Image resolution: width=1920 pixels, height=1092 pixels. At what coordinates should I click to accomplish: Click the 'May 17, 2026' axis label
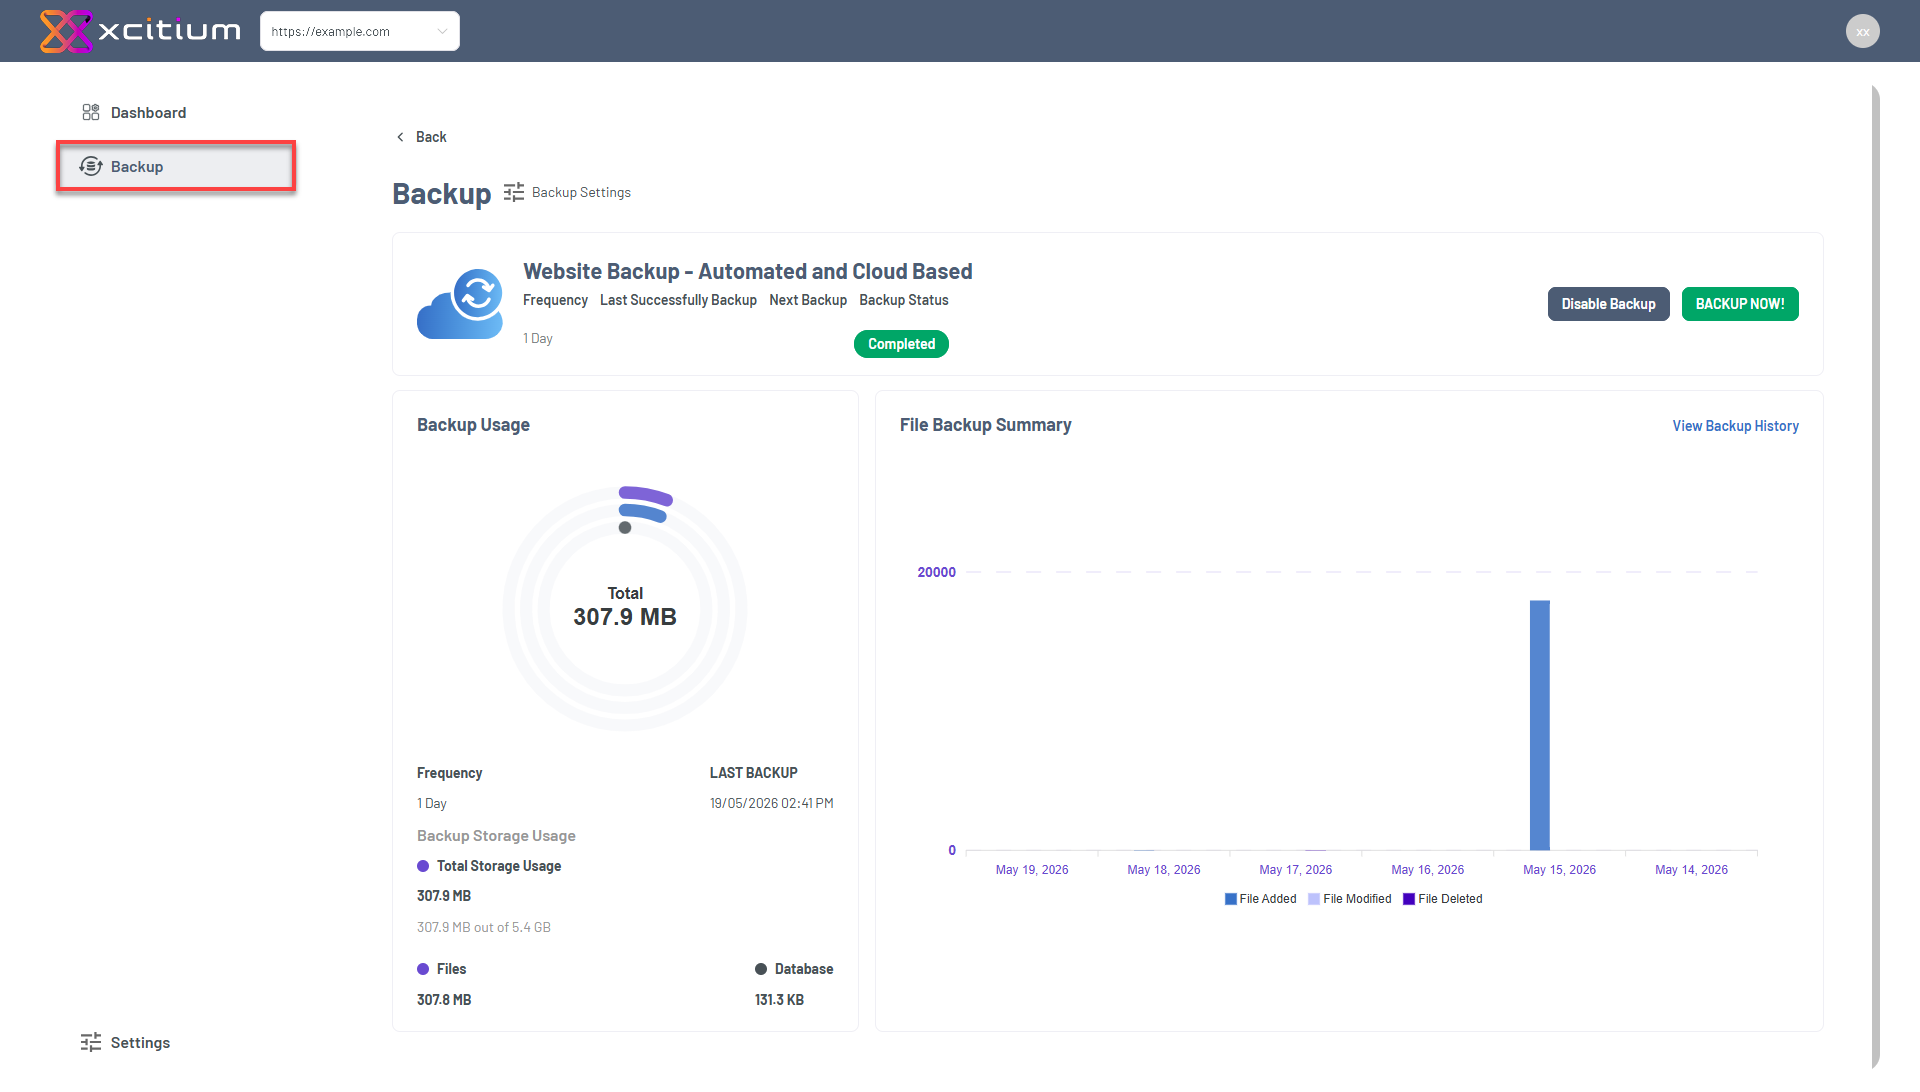1296,870
